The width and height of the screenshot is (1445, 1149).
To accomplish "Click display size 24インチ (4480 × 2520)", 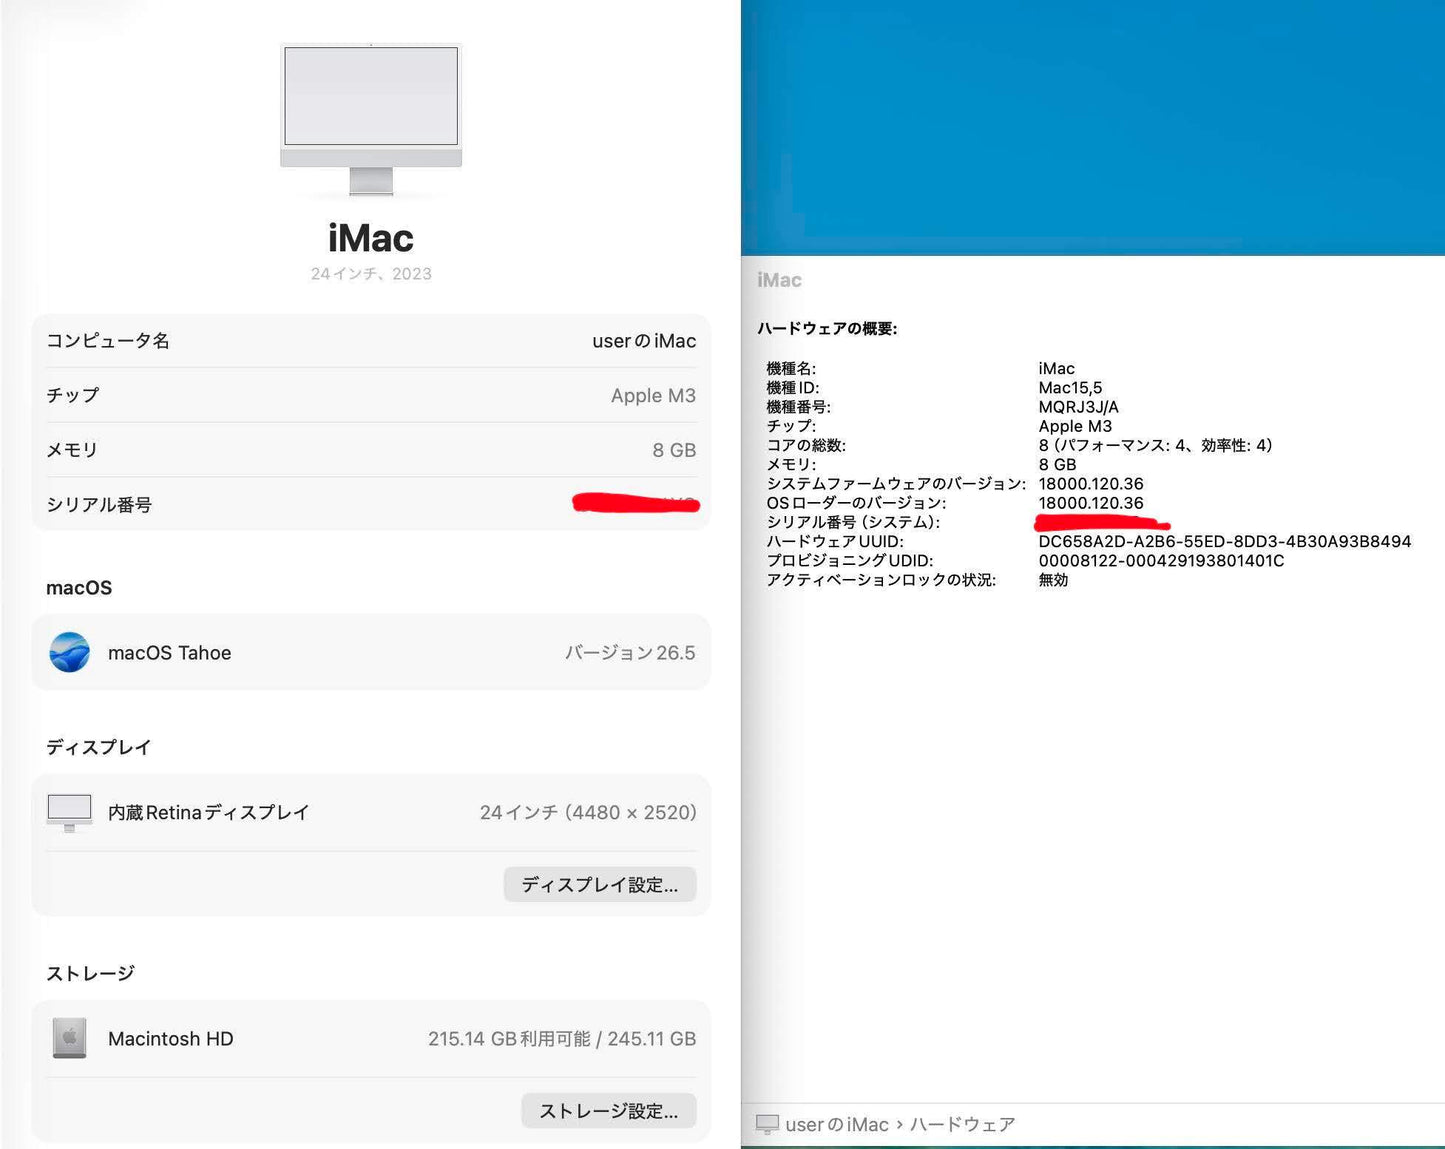I will [x=588, y=813].
